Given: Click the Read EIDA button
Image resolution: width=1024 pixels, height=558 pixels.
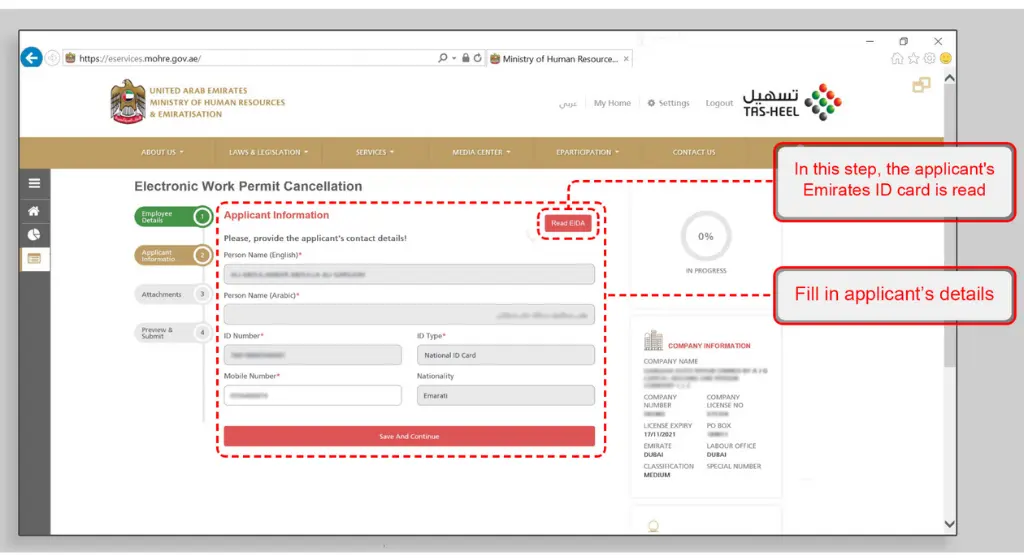Looking at the screenshot, I should 568,223.
